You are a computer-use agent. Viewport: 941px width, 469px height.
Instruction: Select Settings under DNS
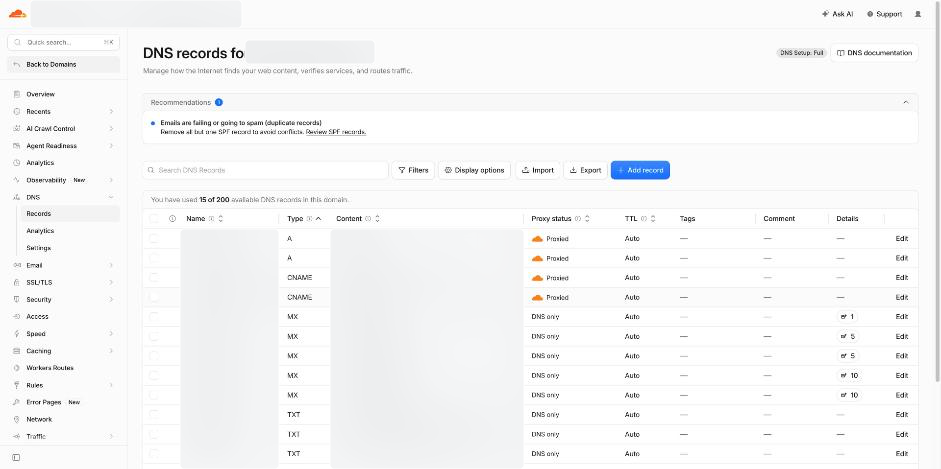pos(70,248)
